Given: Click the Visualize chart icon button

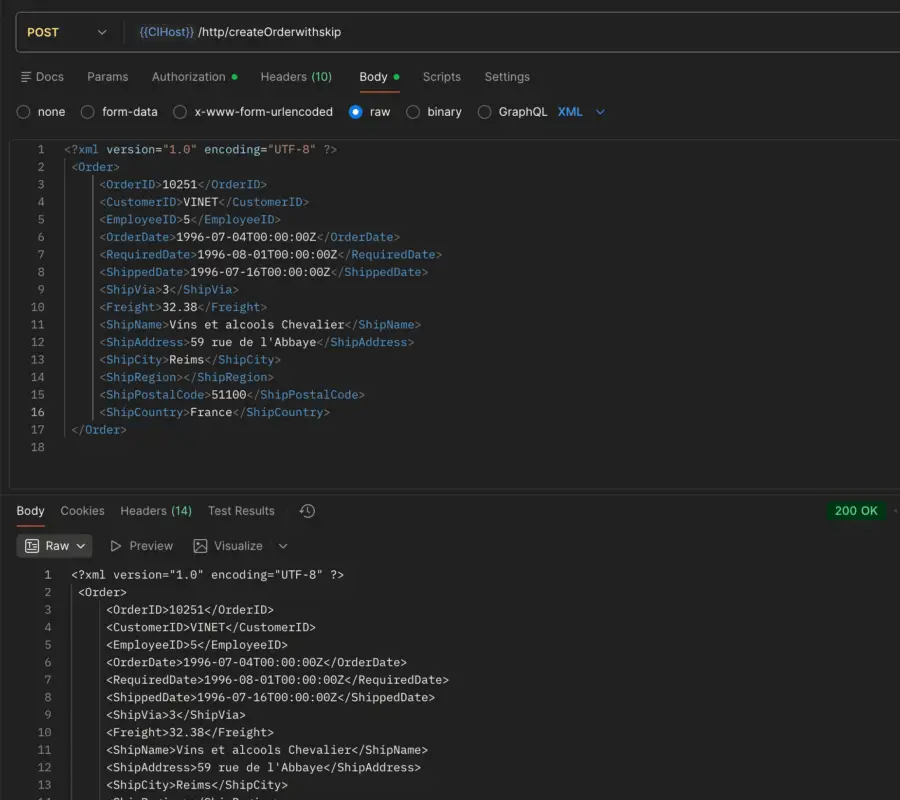Looking at the screenshot, I should point(228,546).
